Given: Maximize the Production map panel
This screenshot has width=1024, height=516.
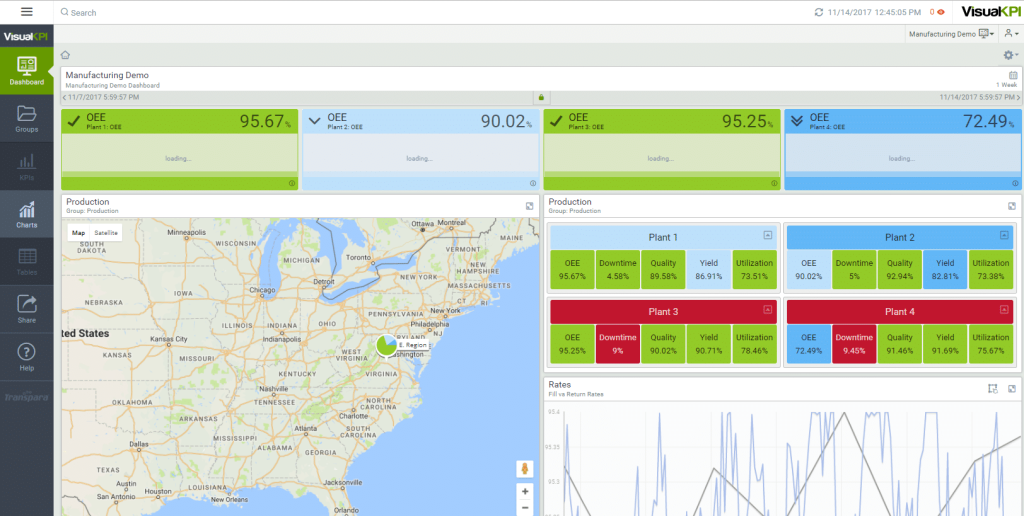Looking at the screenshot, I should pos(529,206).
